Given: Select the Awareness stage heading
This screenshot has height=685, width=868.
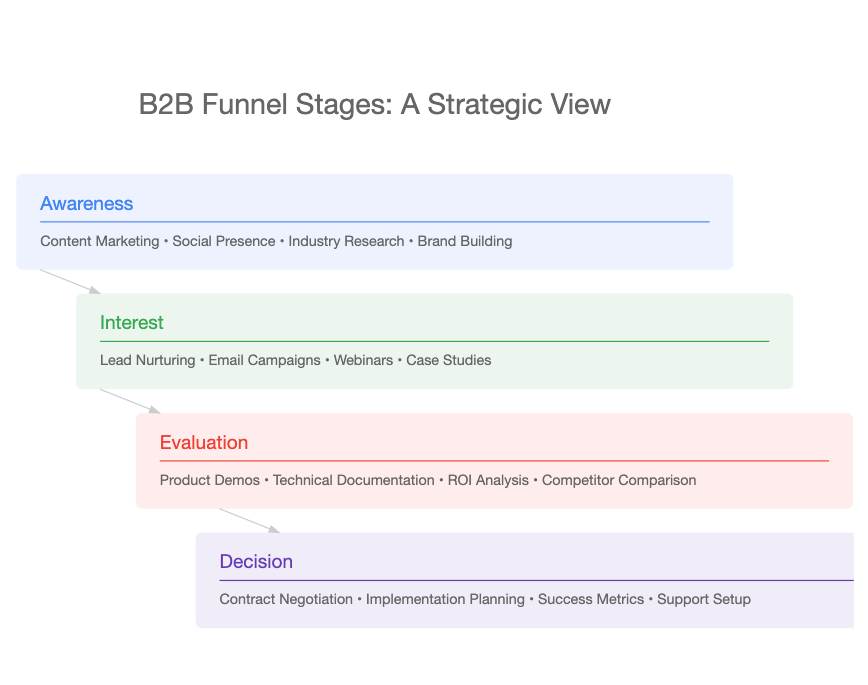Looking at the screenshot, I should pos(86,203).
